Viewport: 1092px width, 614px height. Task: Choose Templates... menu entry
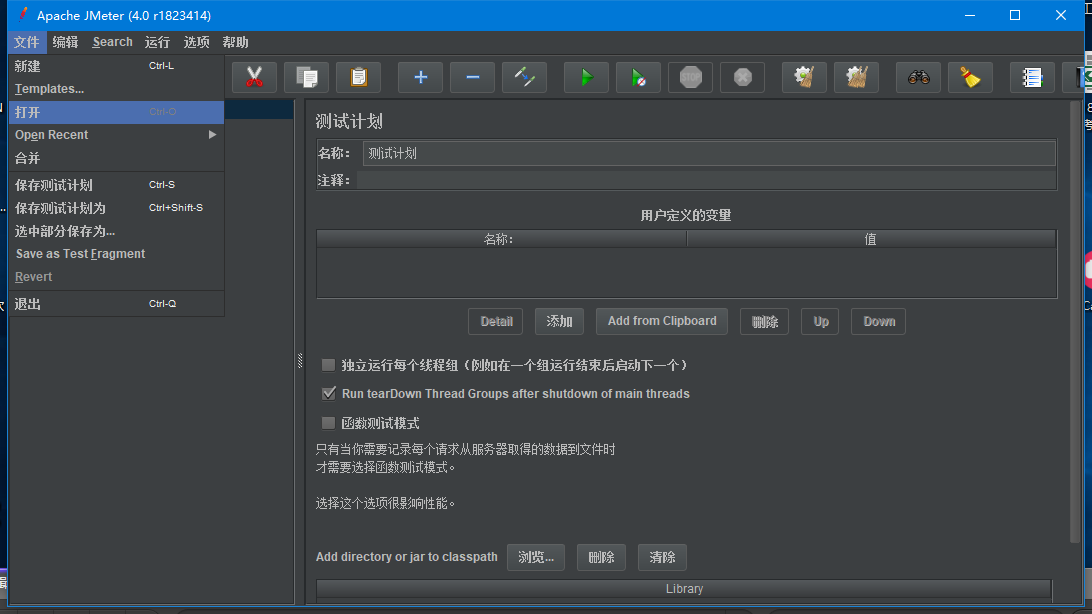116,89
